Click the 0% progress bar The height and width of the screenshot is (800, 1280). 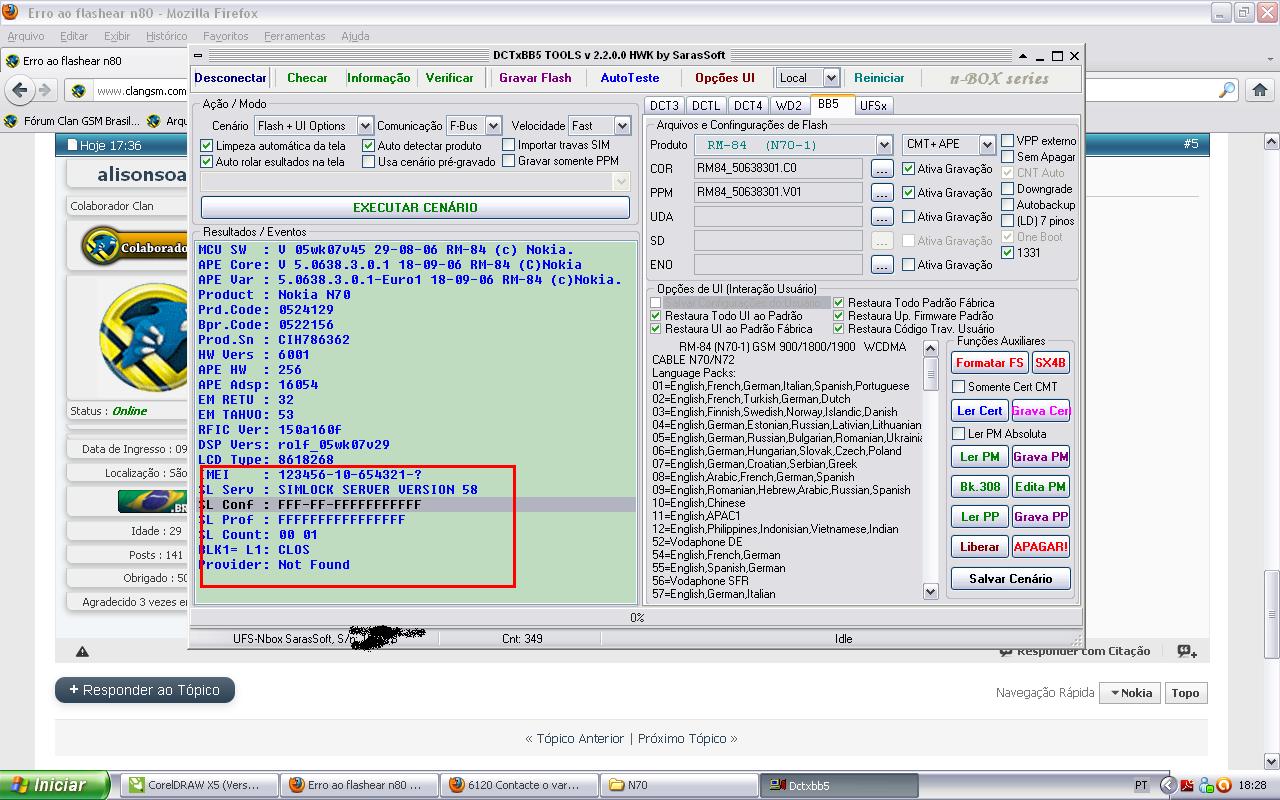coord(636,618)
